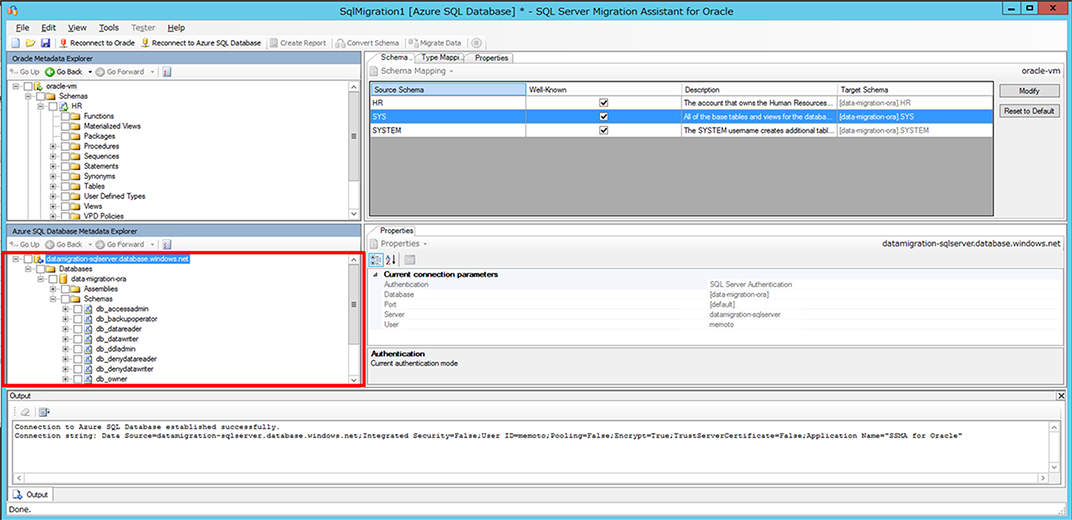Expand the db_ddladmin schema node

(66, 348)
